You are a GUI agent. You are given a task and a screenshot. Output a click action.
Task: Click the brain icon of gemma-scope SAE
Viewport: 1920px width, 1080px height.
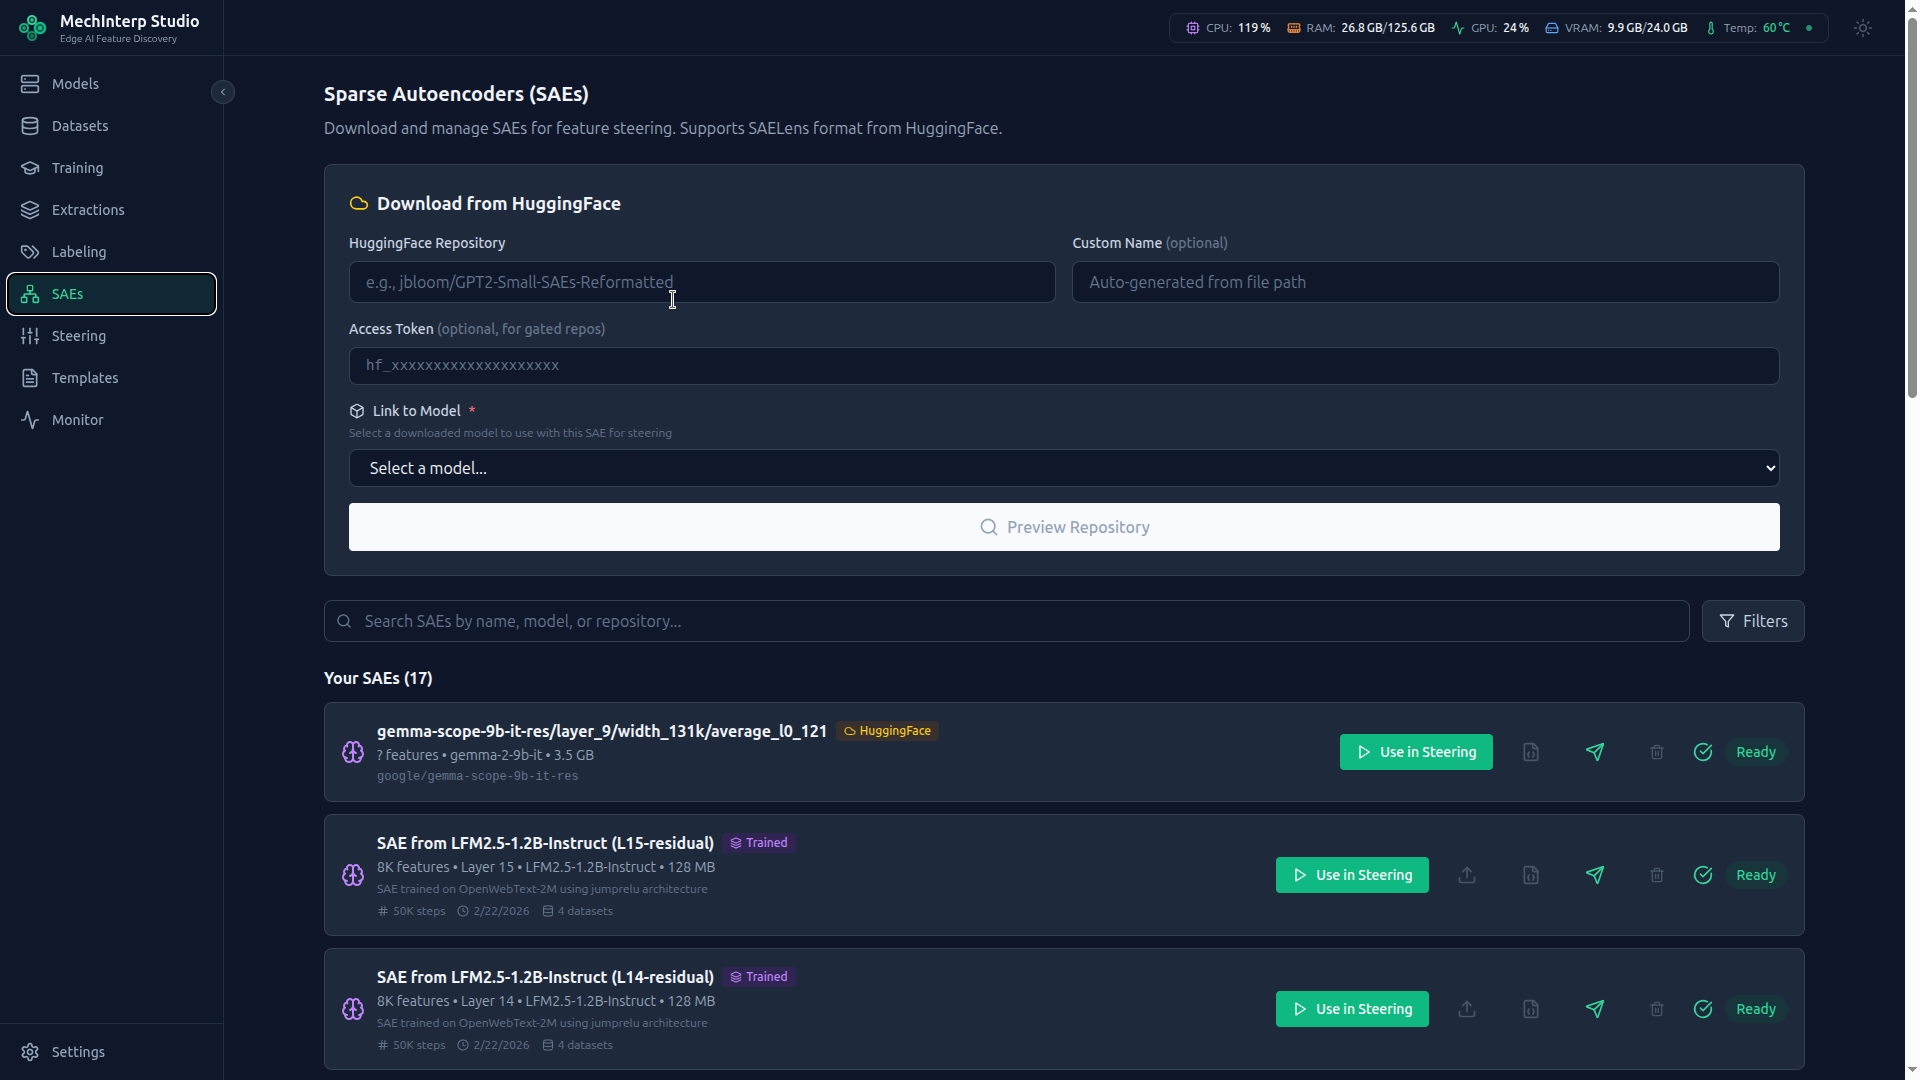(x=353, y=752)
